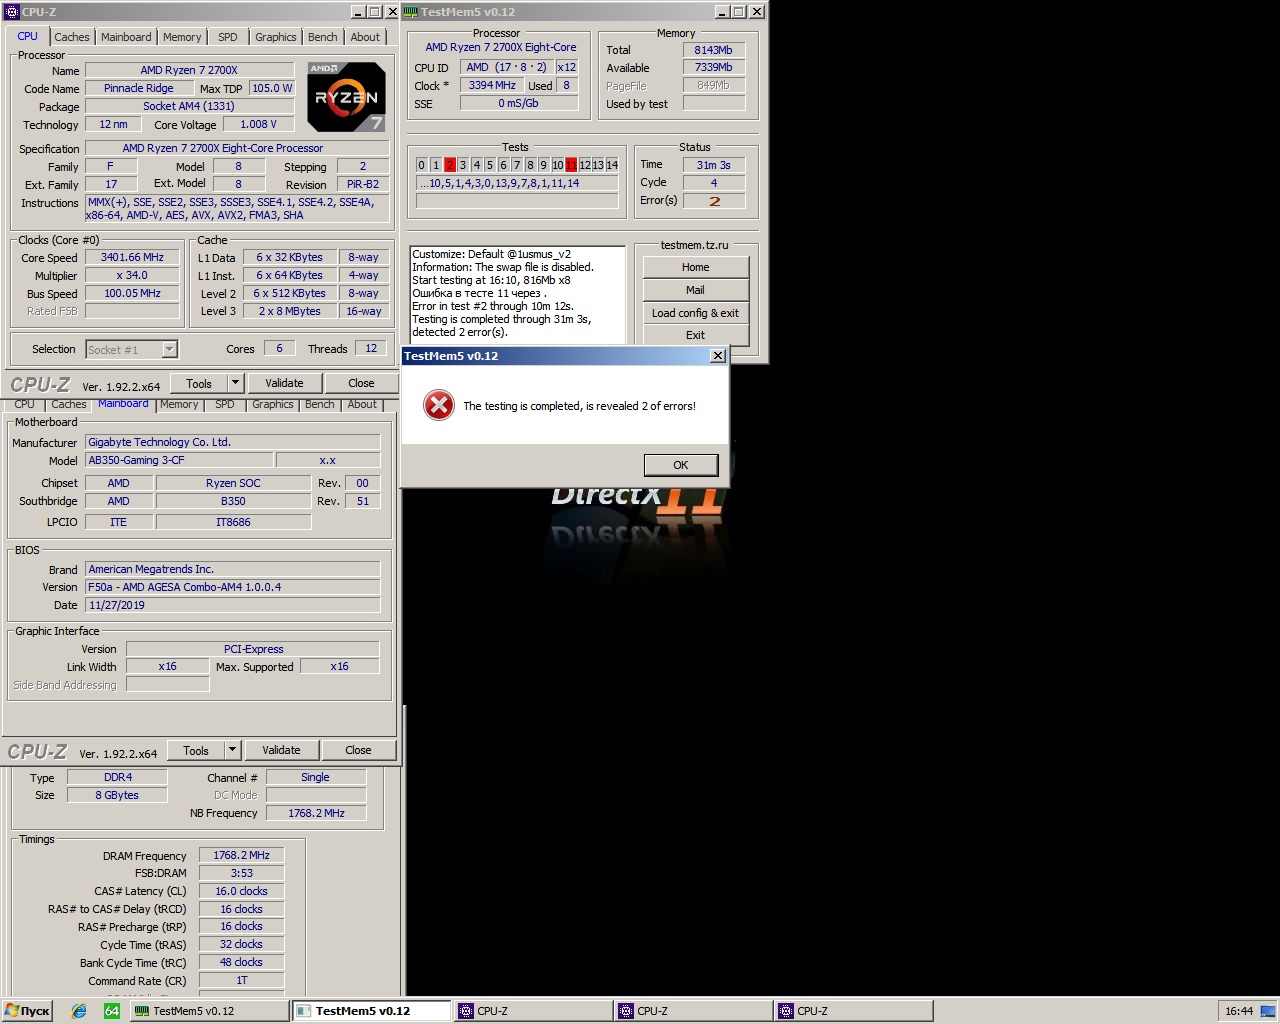Click the BIOS Version value F50a

point(233,587)
